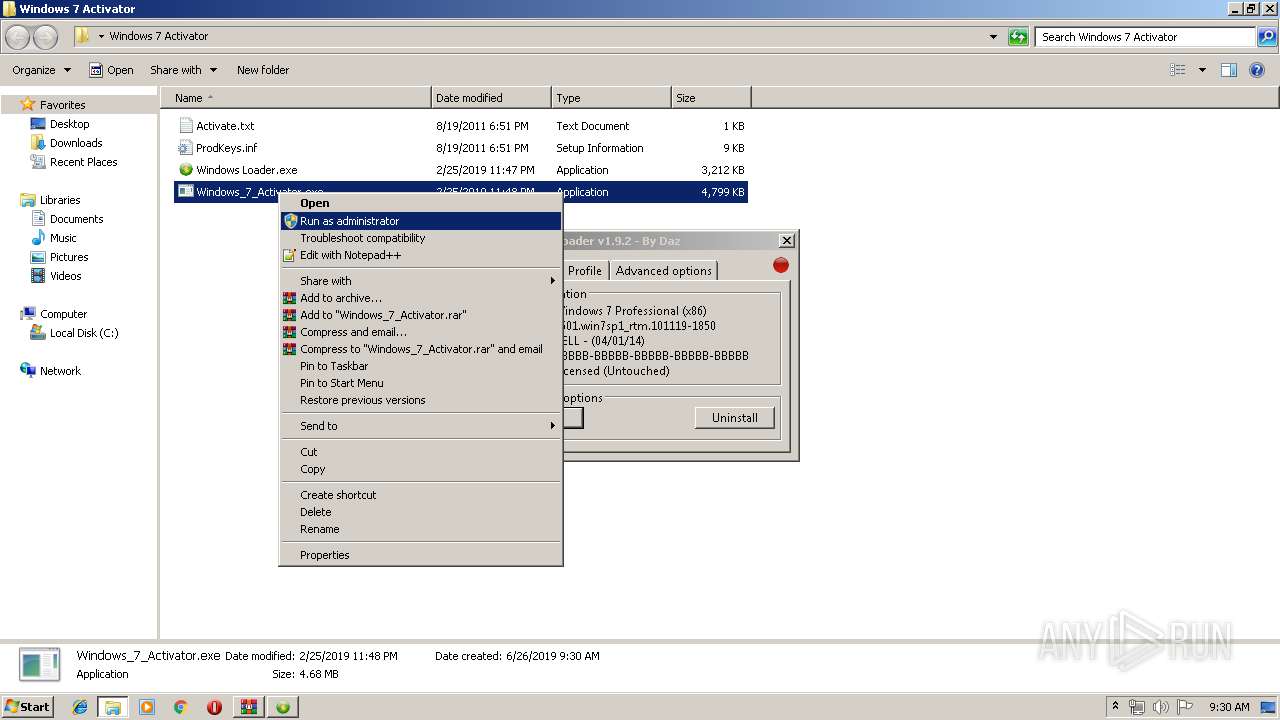Expand the Share with submenu

click(421, 281)
